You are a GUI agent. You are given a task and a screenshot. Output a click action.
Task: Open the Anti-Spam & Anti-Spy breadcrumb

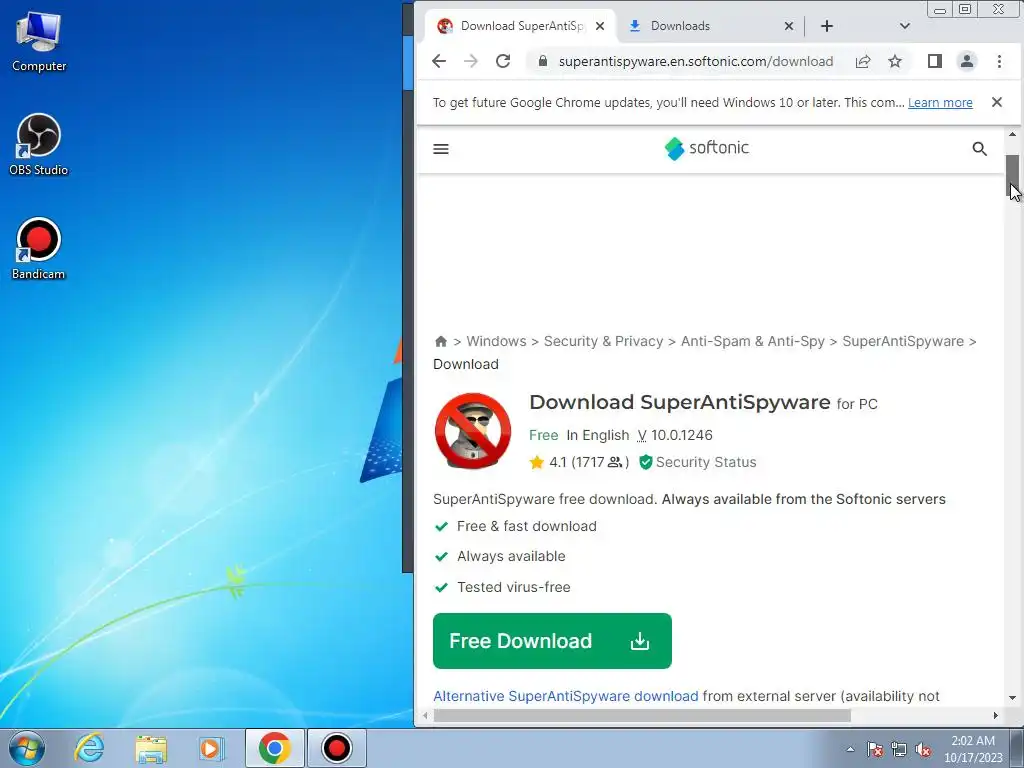(x=752, y=342)
